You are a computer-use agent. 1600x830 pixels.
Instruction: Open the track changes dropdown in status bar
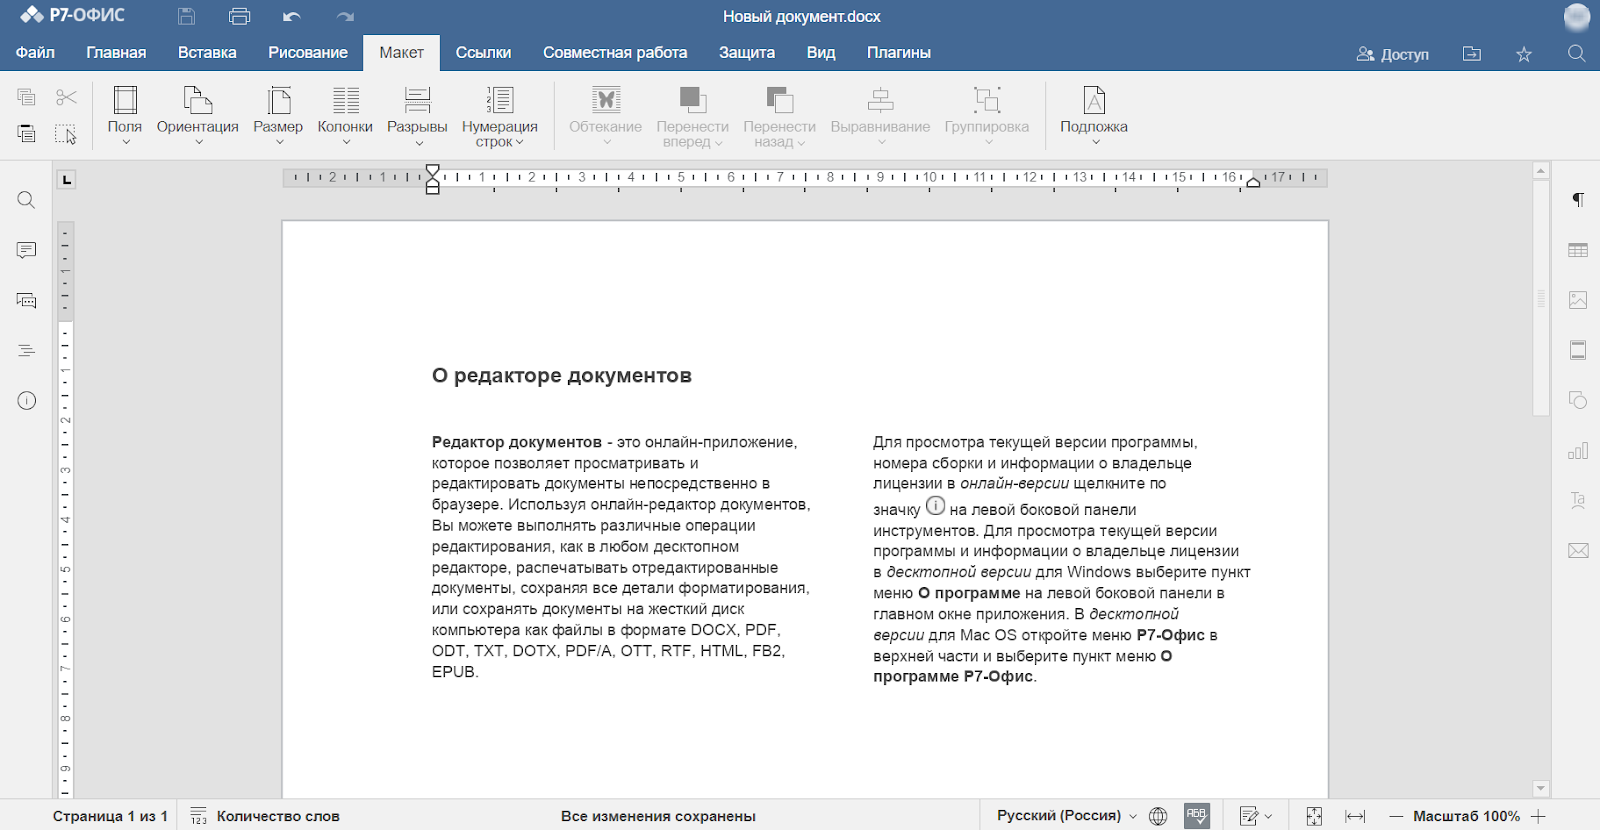point(1256,816)
